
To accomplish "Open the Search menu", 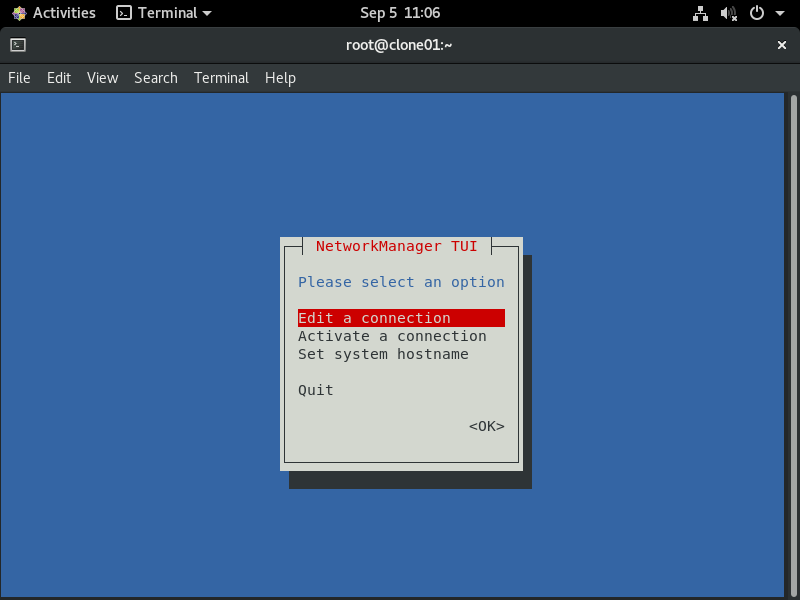I will 156,78.
